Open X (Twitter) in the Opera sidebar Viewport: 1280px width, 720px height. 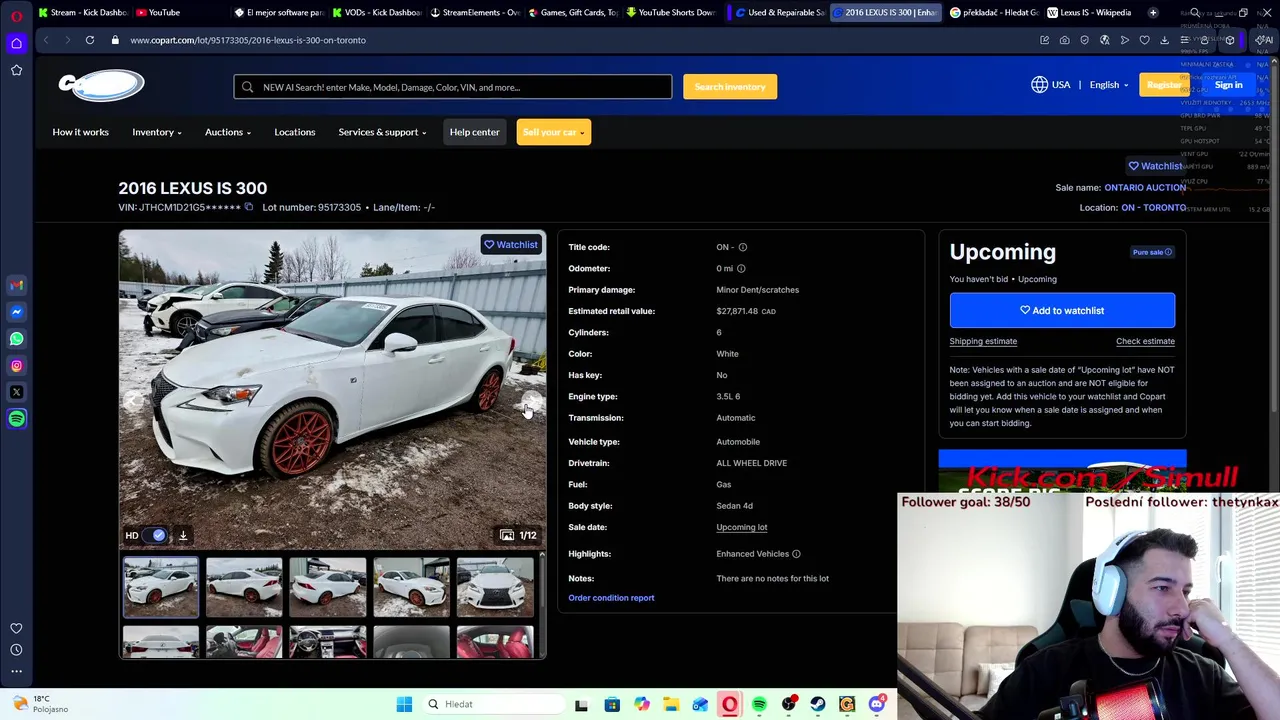click(16, 392)
